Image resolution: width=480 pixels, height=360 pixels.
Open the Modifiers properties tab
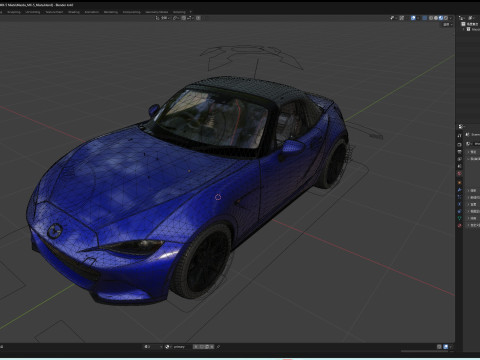tap(459, 190)
